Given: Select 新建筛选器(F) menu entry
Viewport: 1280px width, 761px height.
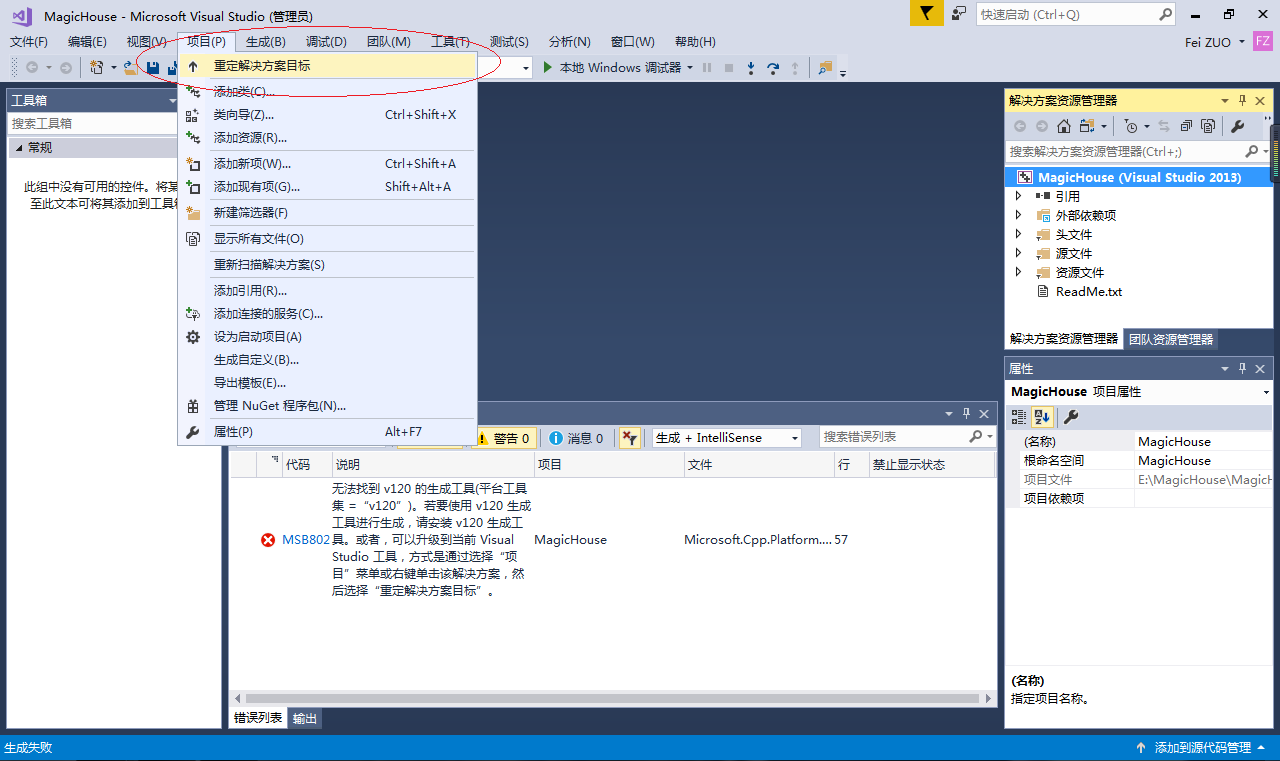Looking at the screenshot, I should point(327,213).
